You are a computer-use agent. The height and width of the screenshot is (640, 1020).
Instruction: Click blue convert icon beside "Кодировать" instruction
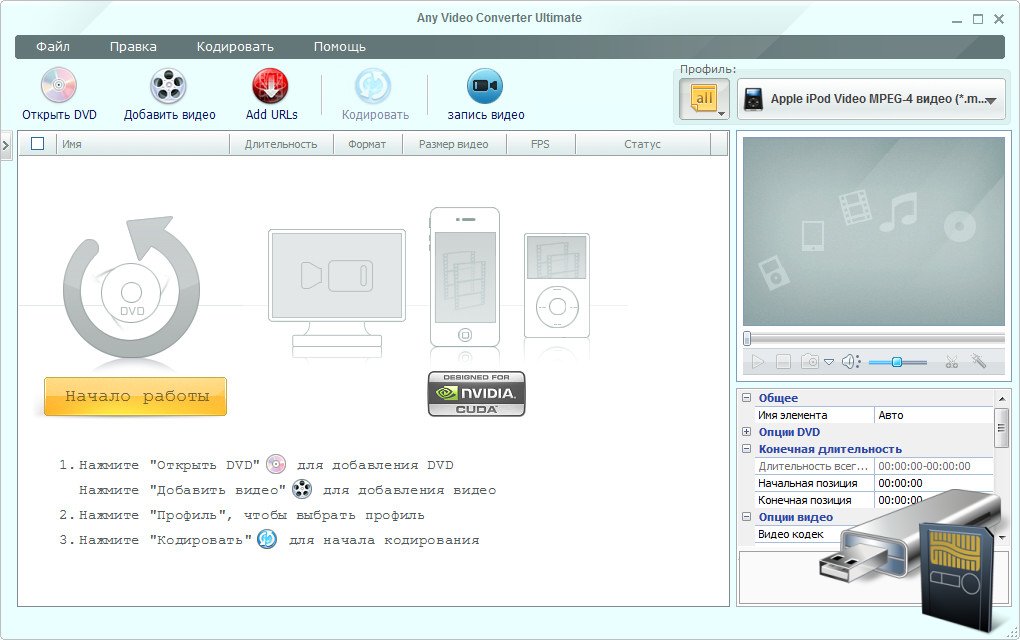click(267, 539)
